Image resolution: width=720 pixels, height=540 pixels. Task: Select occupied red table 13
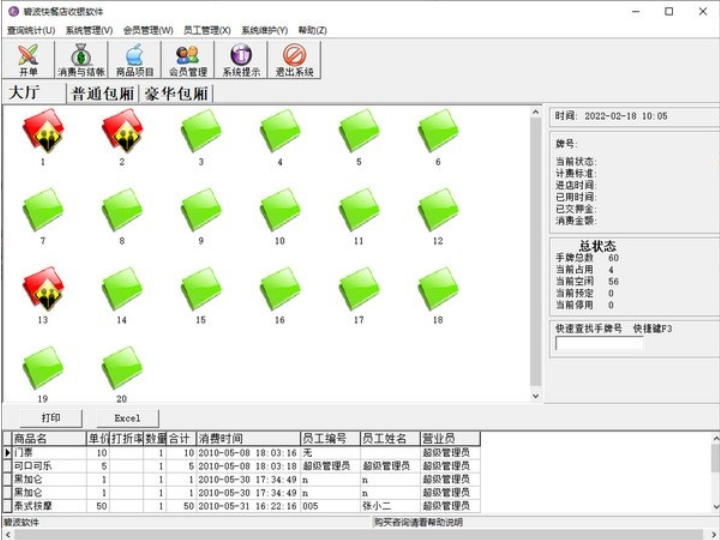pyautogui.click(x=43, y=288)
